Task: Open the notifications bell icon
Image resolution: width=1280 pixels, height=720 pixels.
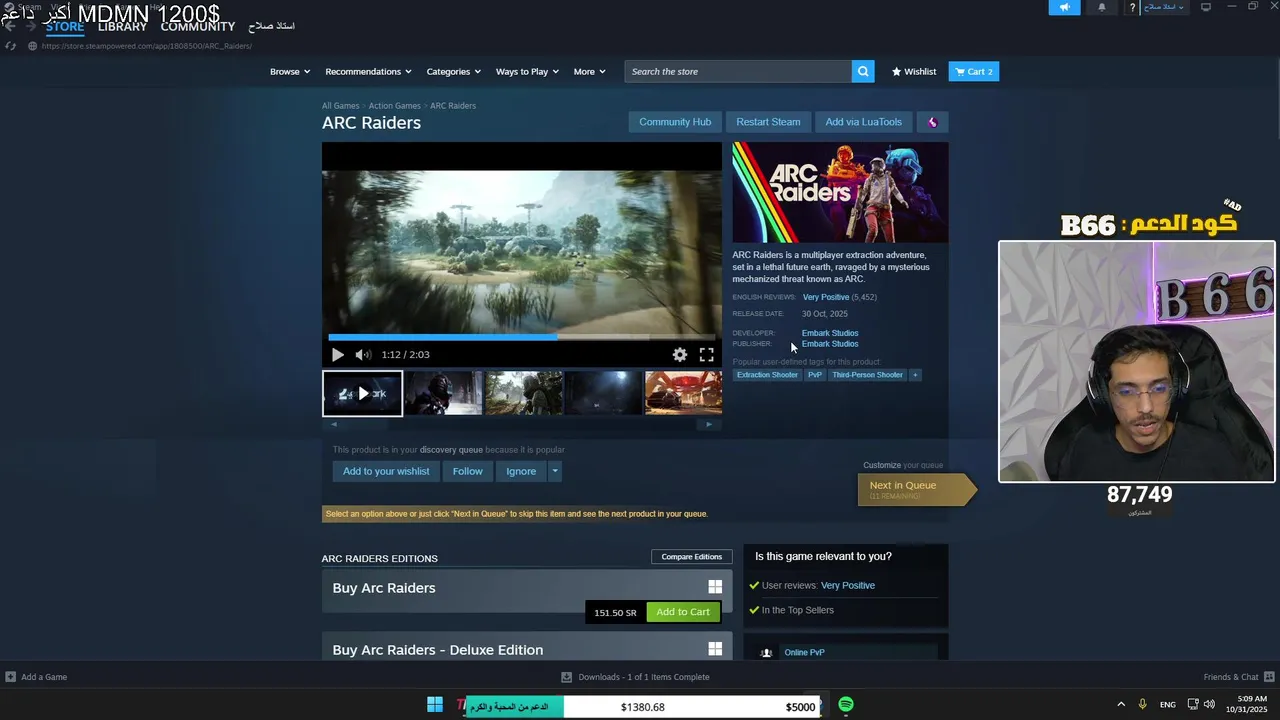Action: (1102, 7)
